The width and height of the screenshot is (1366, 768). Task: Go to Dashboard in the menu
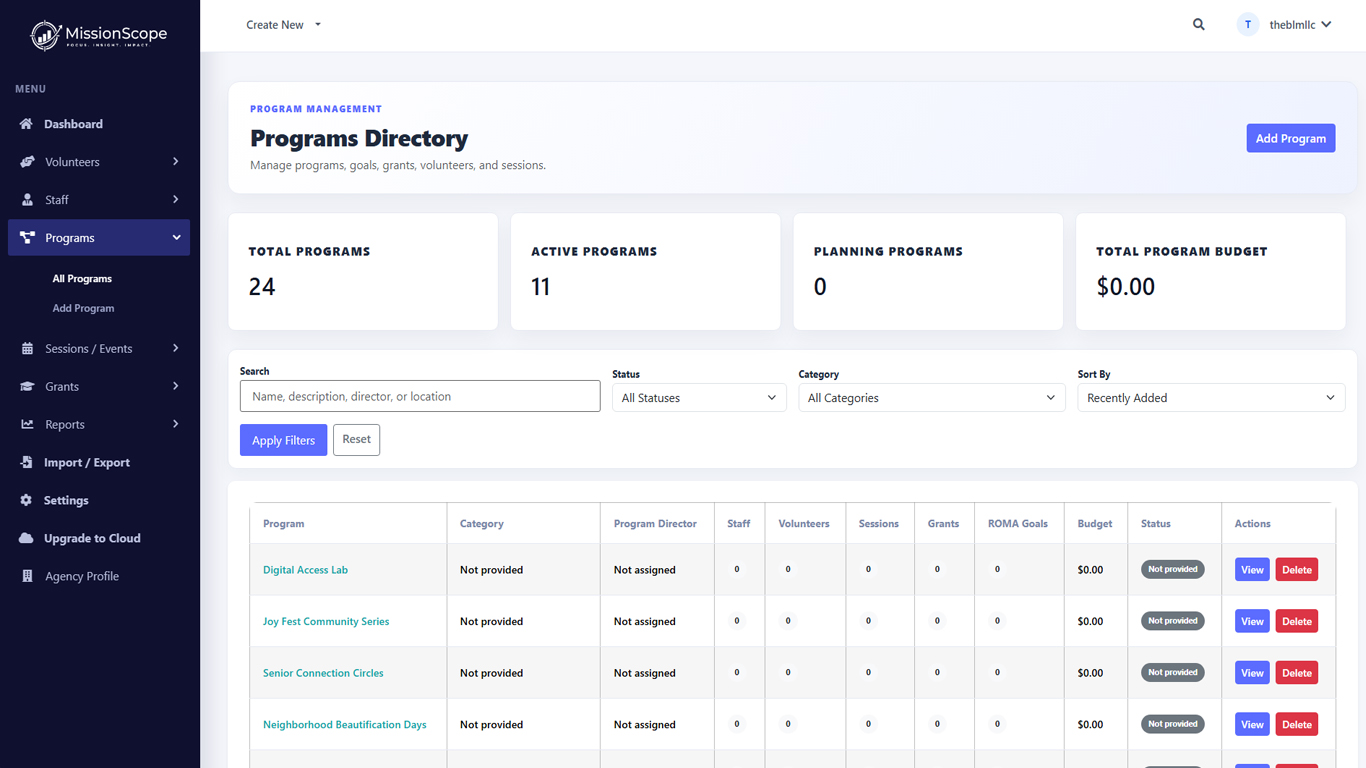pos(73,124)
